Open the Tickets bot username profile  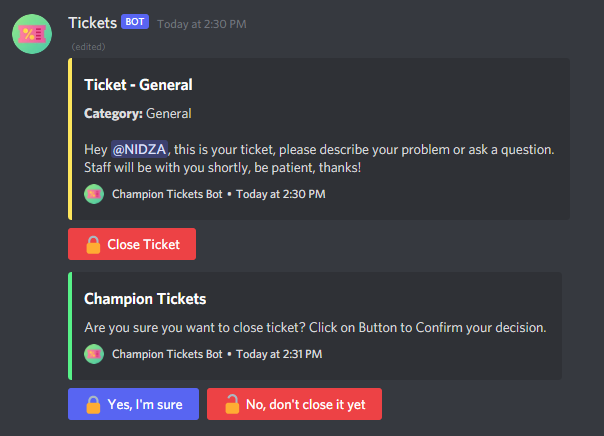[x=91, y=22]
